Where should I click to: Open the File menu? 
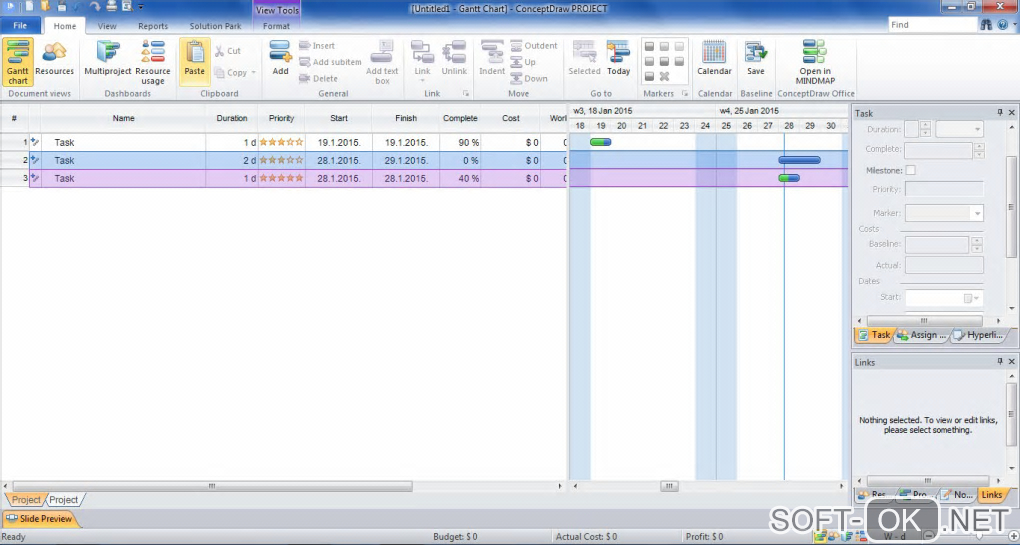click(20, 25)
